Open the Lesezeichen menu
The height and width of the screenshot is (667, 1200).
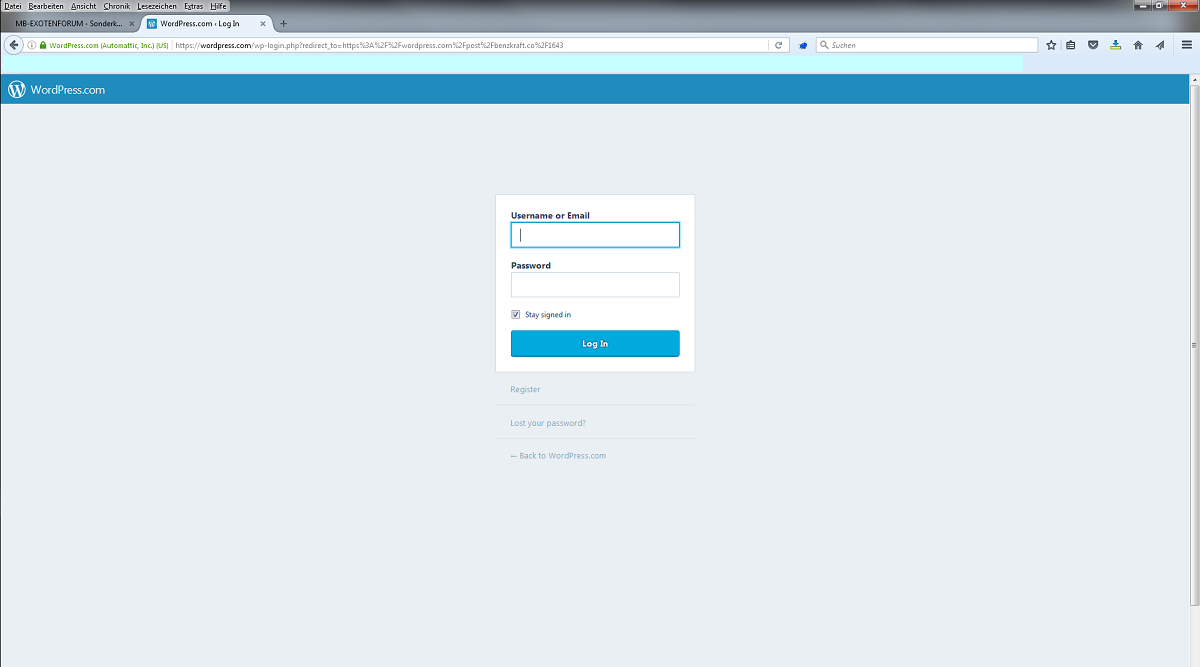pos(157,6)
